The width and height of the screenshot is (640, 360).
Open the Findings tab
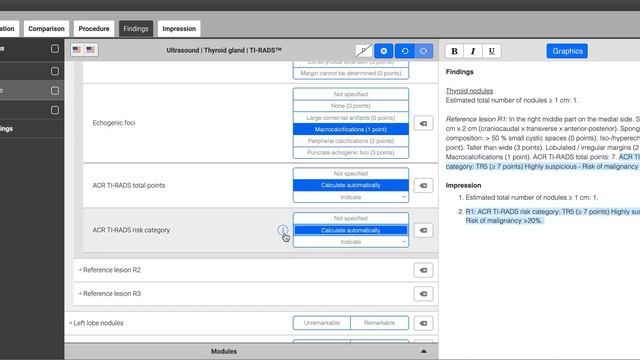pos(136,29)
